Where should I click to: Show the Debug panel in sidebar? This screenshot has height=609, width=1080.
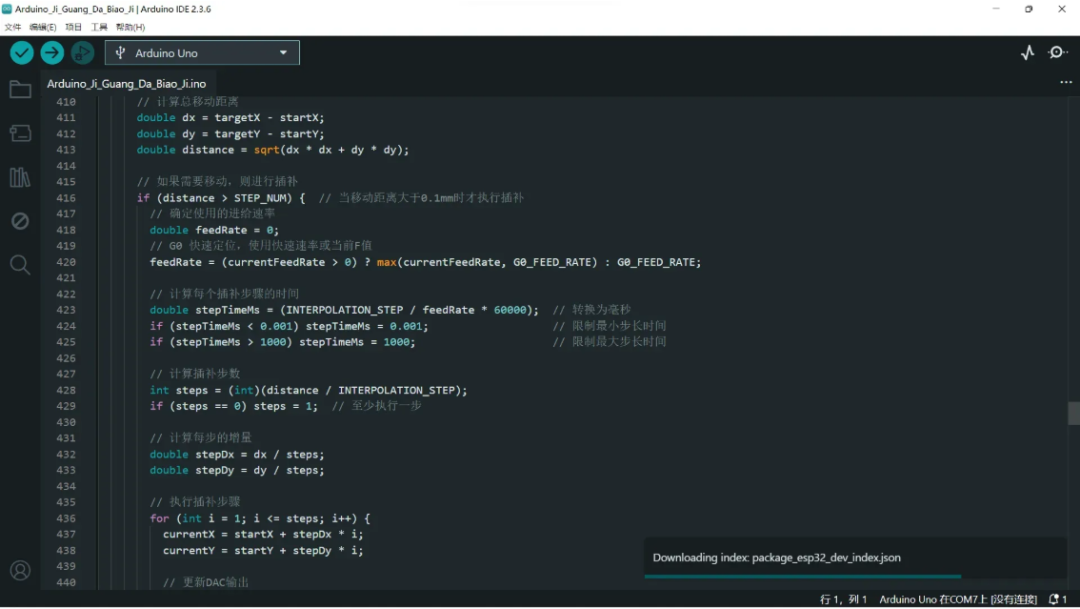(20, 221)
